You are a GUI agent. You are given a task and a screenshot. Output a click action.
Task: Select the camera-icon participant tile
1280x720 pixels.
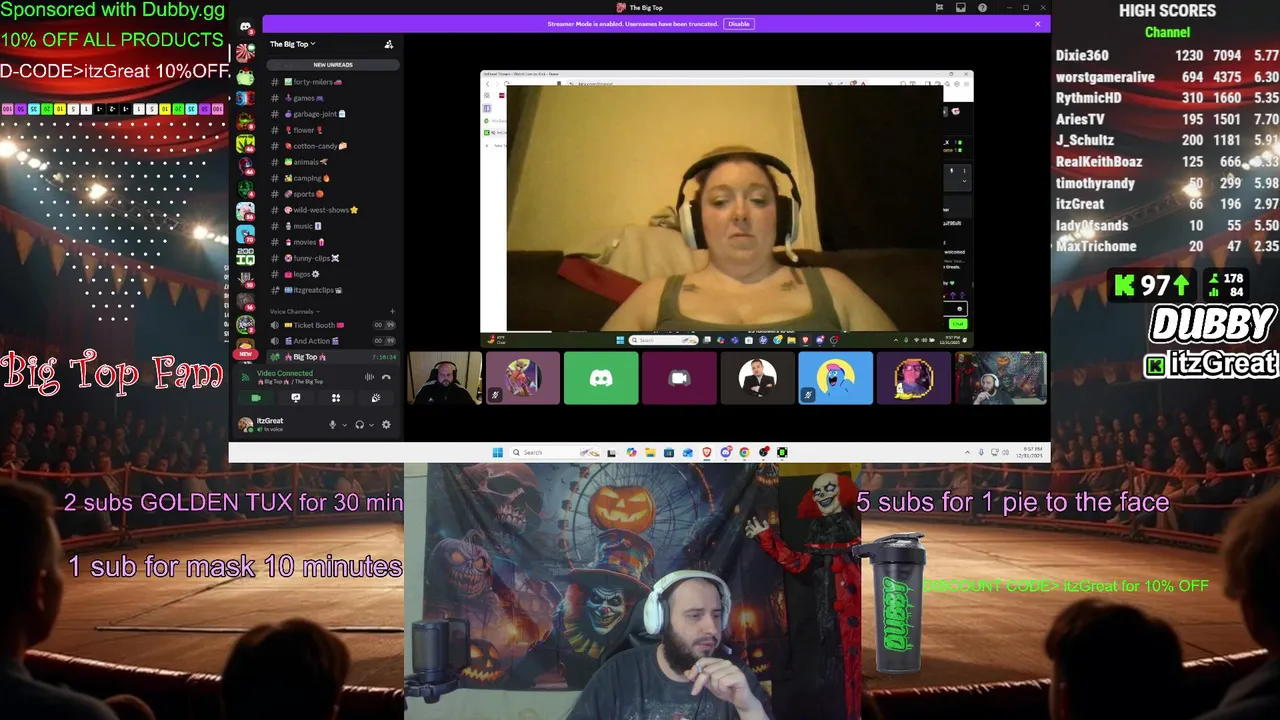679,378
